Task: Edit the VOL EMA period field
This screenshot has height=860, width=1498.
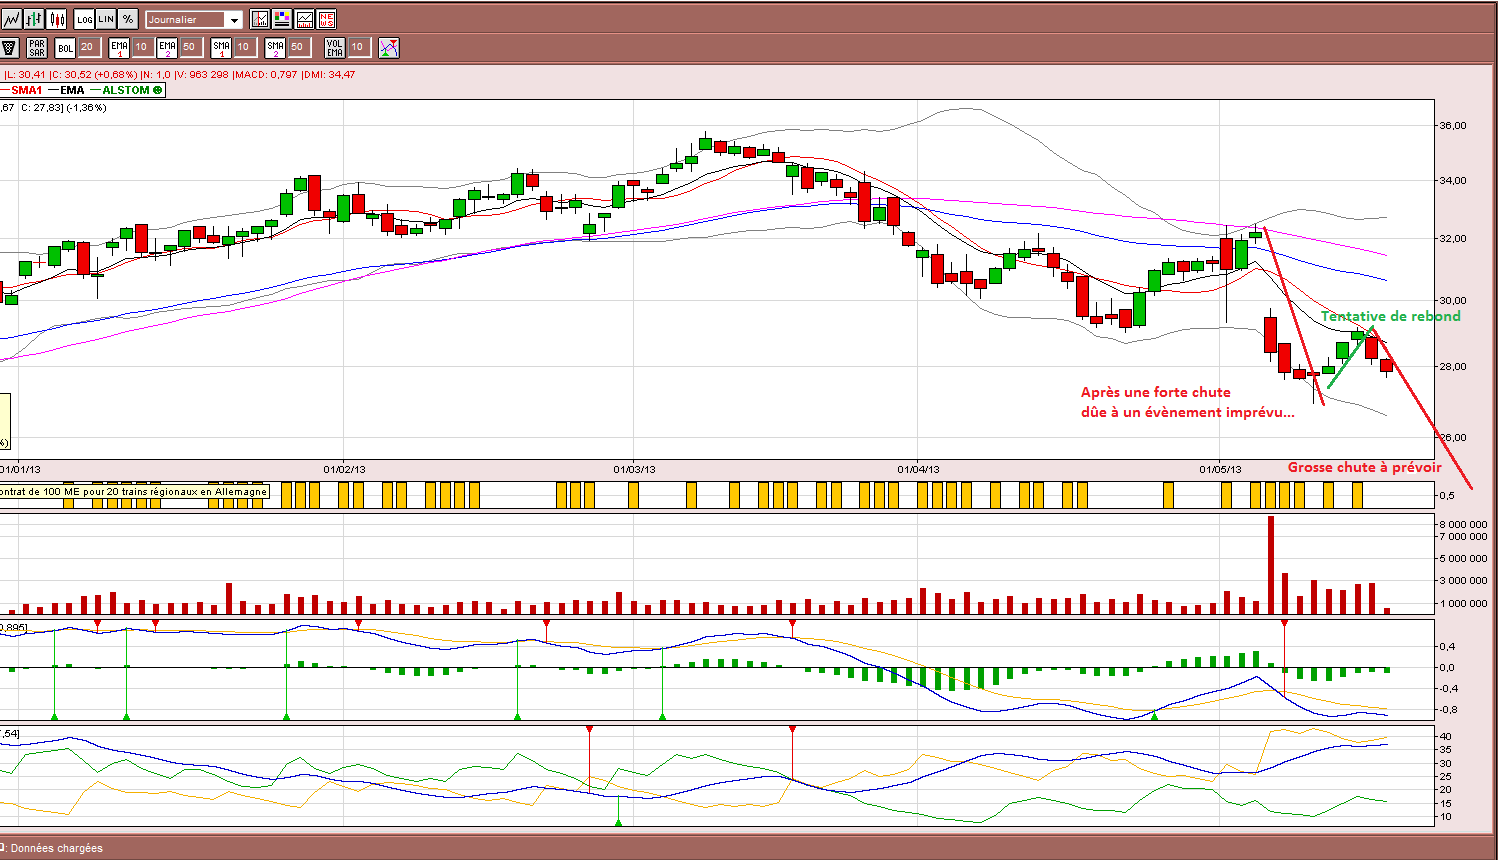Action: pos(358,47)
